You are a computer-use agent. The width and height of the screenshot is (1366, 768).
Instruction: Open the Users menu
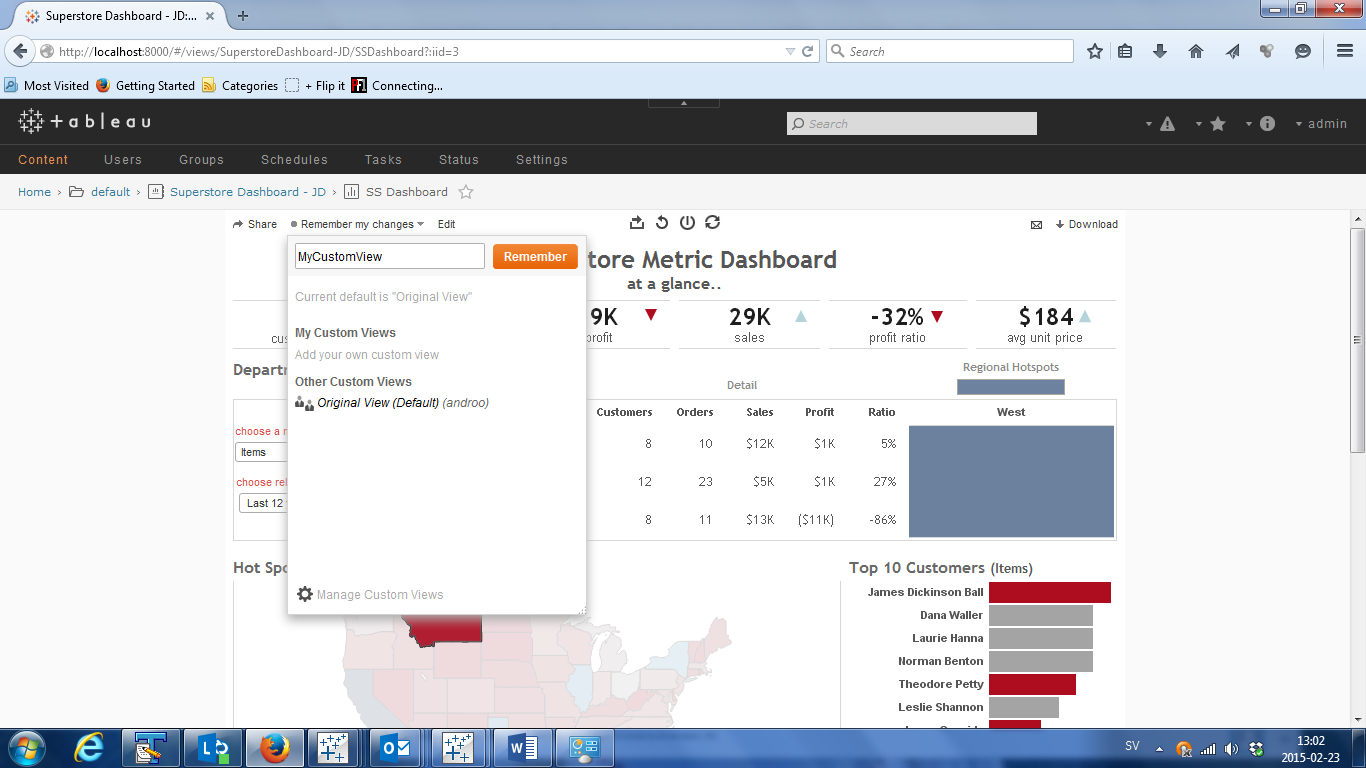coord(123,159)
